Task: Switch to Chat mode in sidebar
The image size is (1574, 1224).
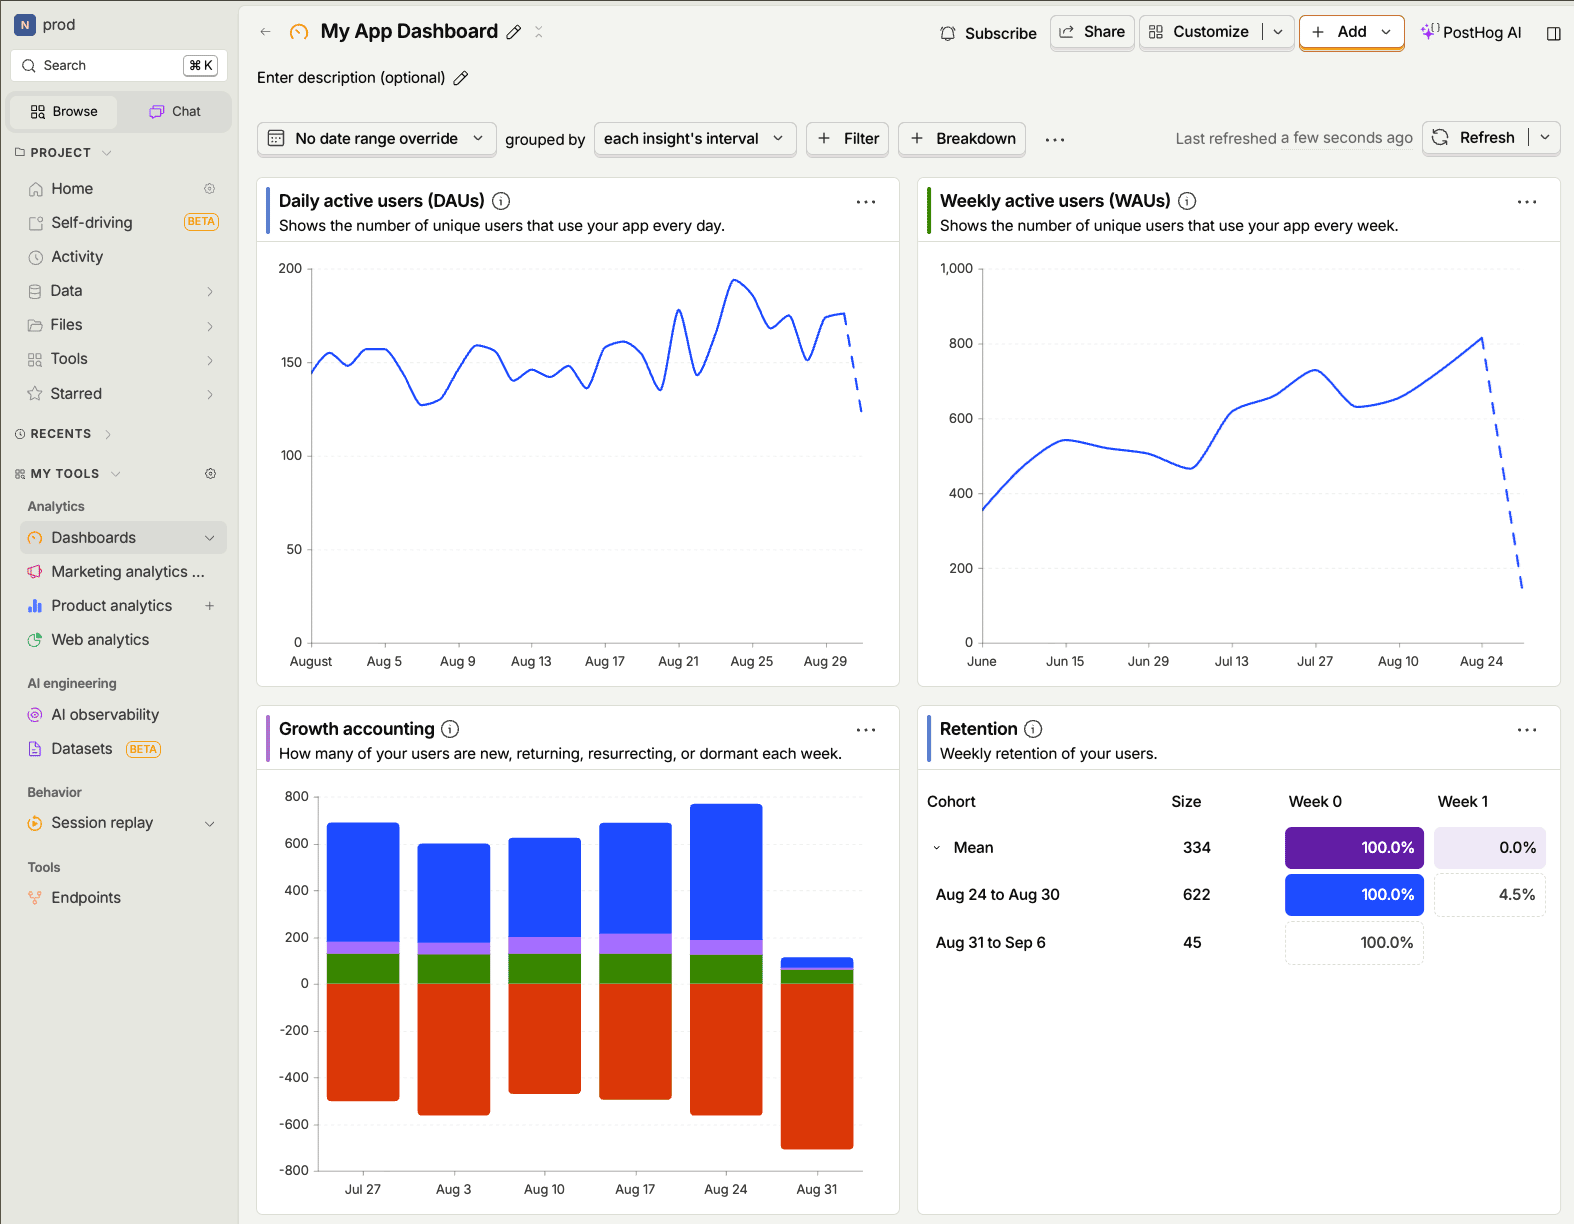Action: (175, 112)
